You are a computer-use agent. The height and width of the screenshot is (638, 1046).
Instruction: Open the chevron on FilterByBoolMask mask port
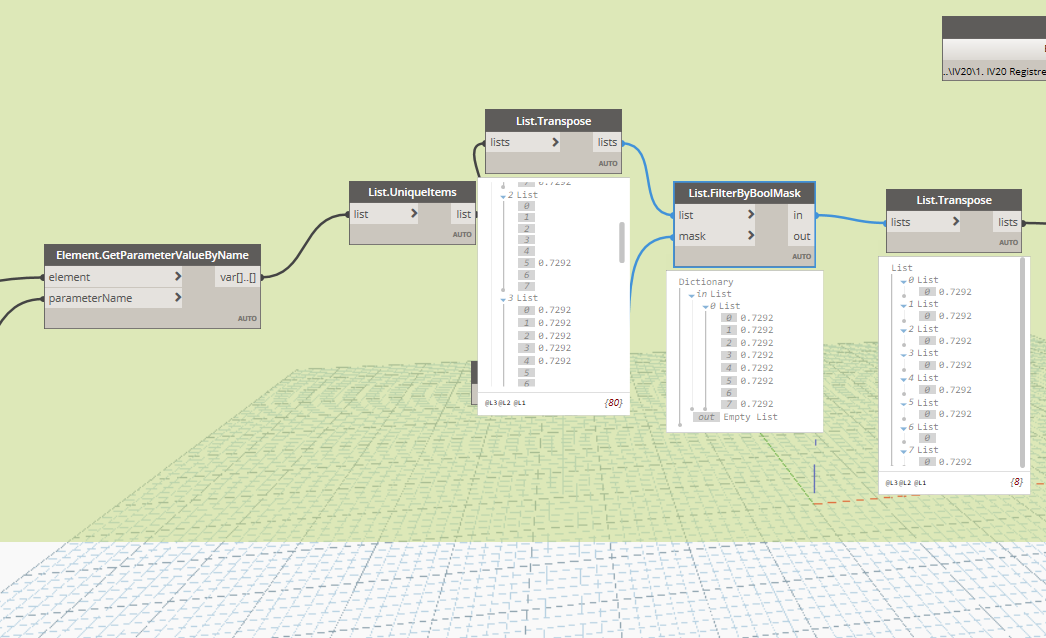pyautogui.click(x=750, y=236)
